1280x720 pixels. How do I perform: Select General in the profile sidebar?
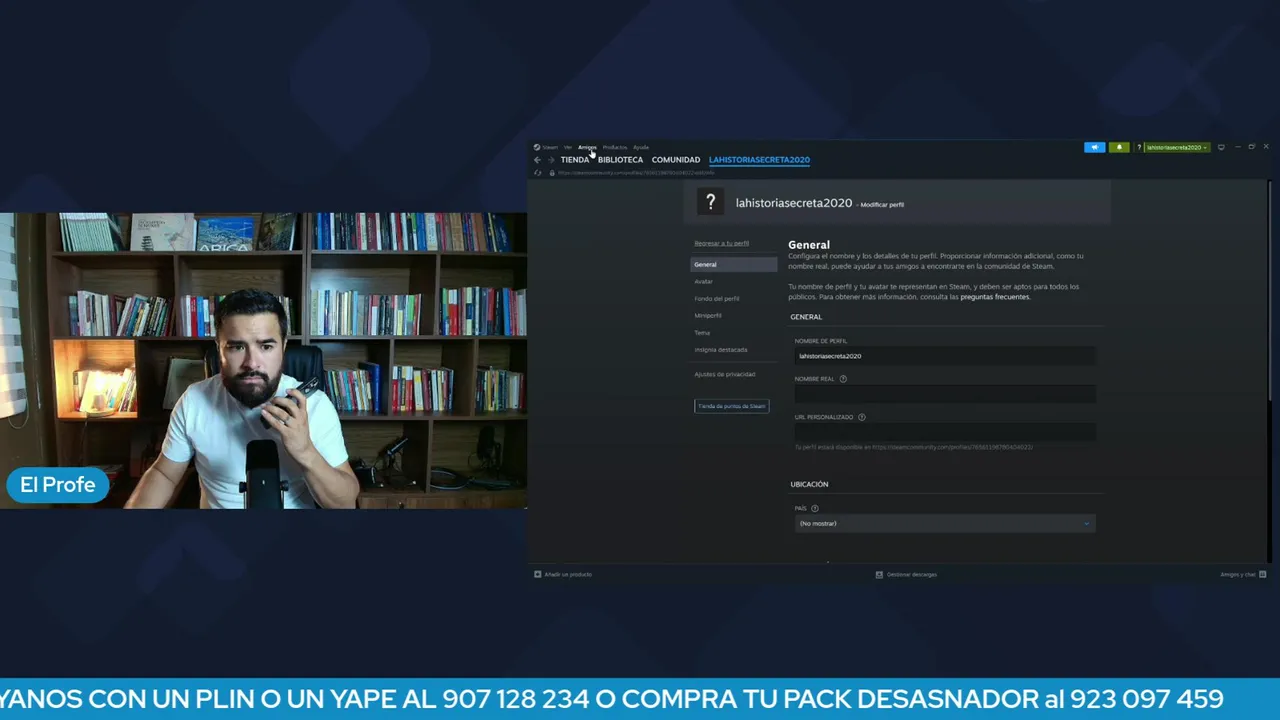click(734, 264)
